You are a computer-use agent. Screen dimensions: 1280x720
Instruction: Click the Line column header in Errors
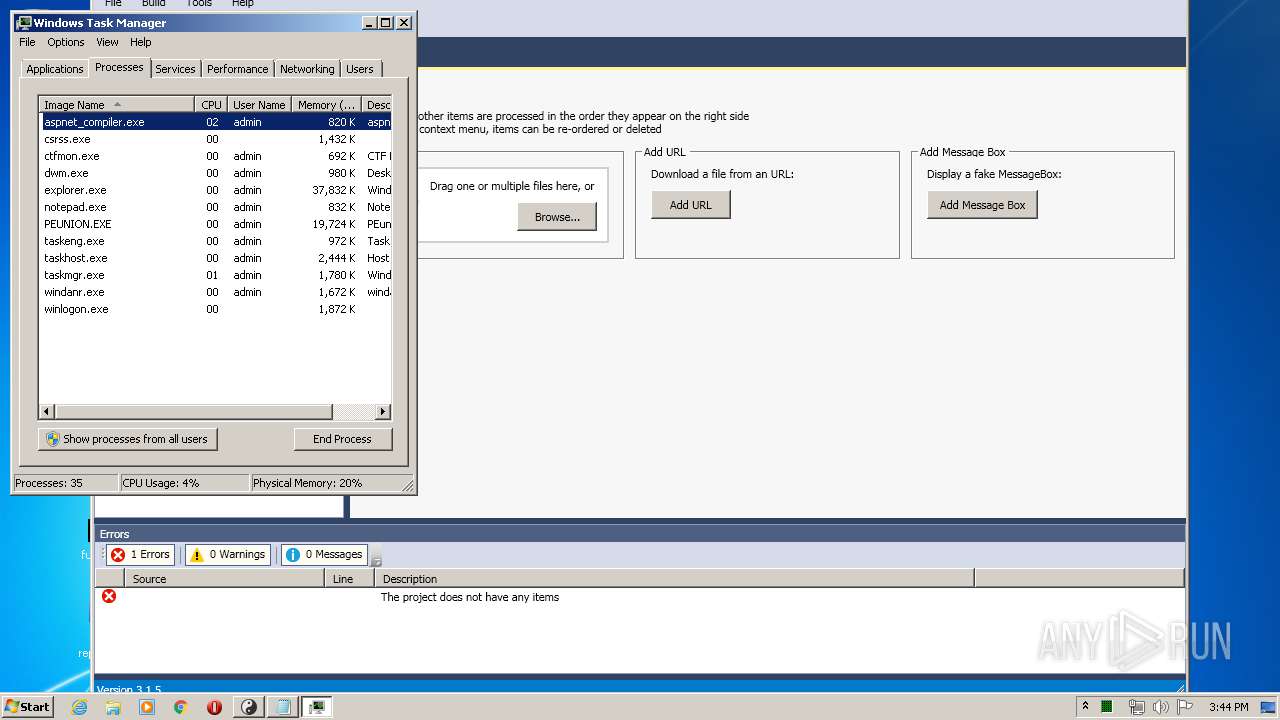point(349,579)
